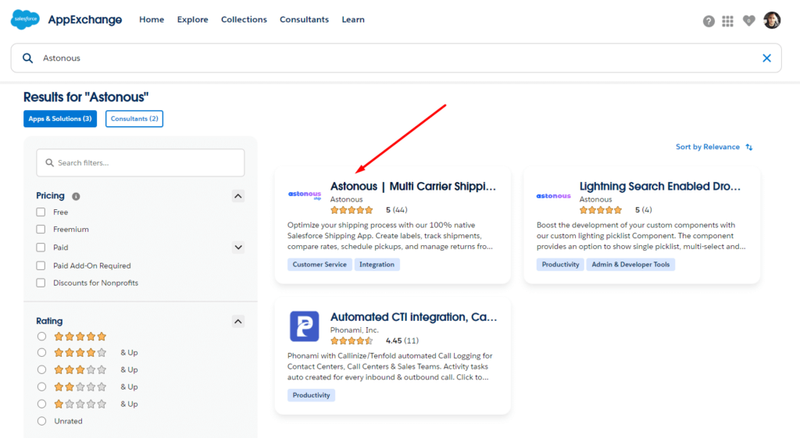Open favorites heart icon
Image resolution: width=800 pixels, height=438 pixels.
coord(748,21)
